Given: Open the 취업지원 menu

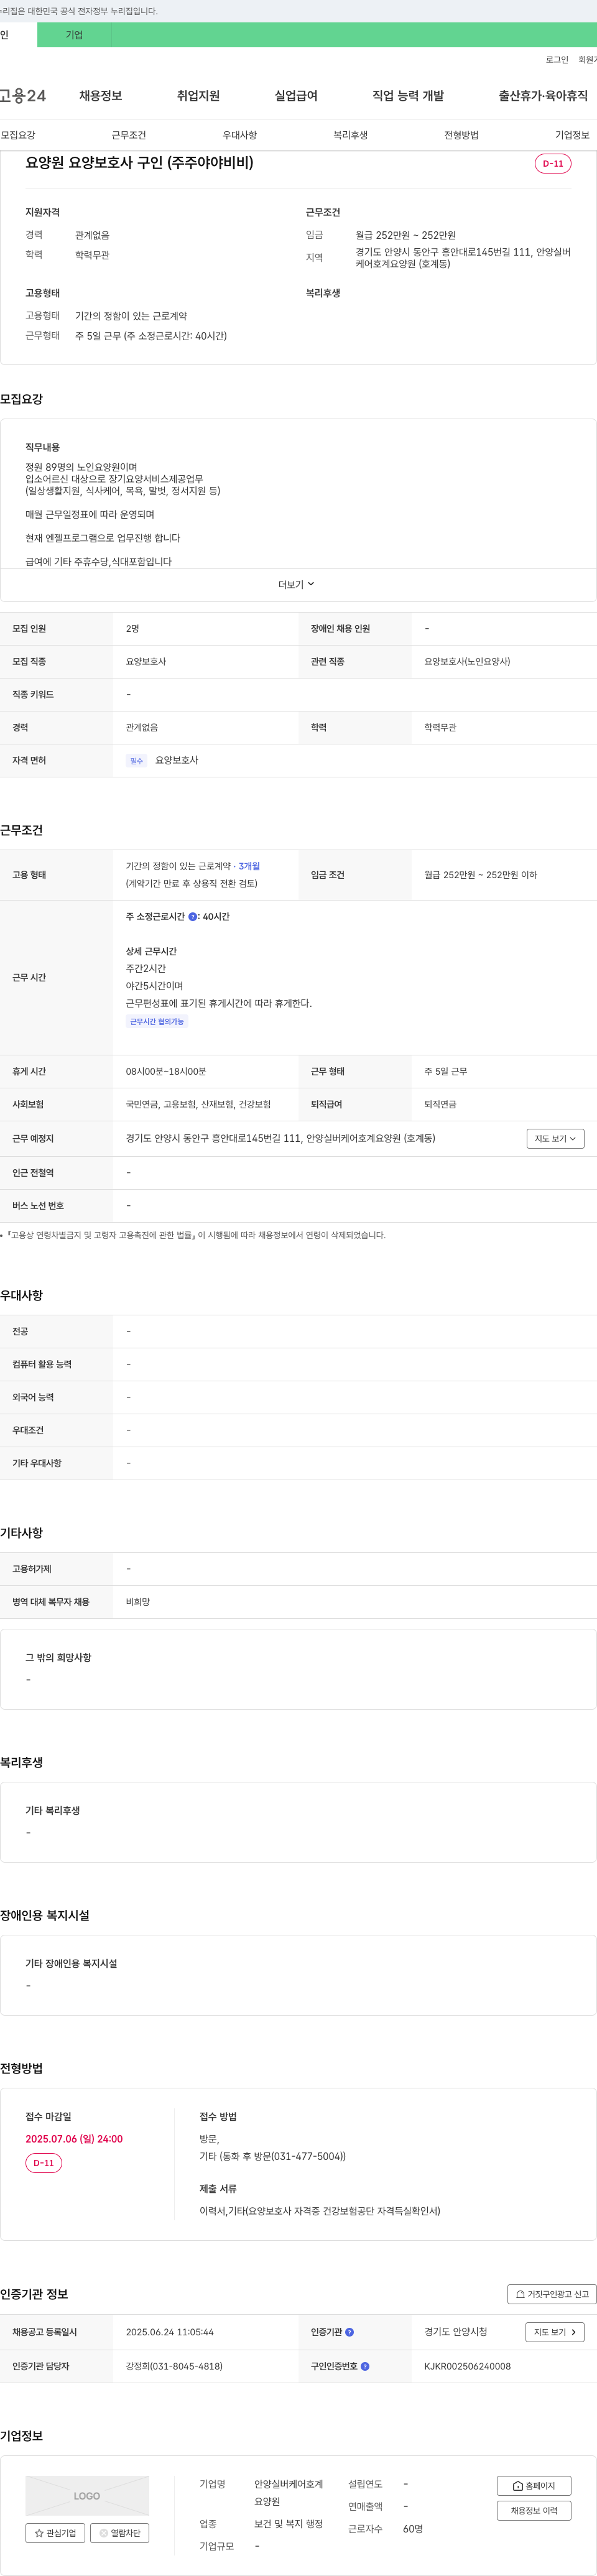Looking at the screenshot, I should point(198,96).
